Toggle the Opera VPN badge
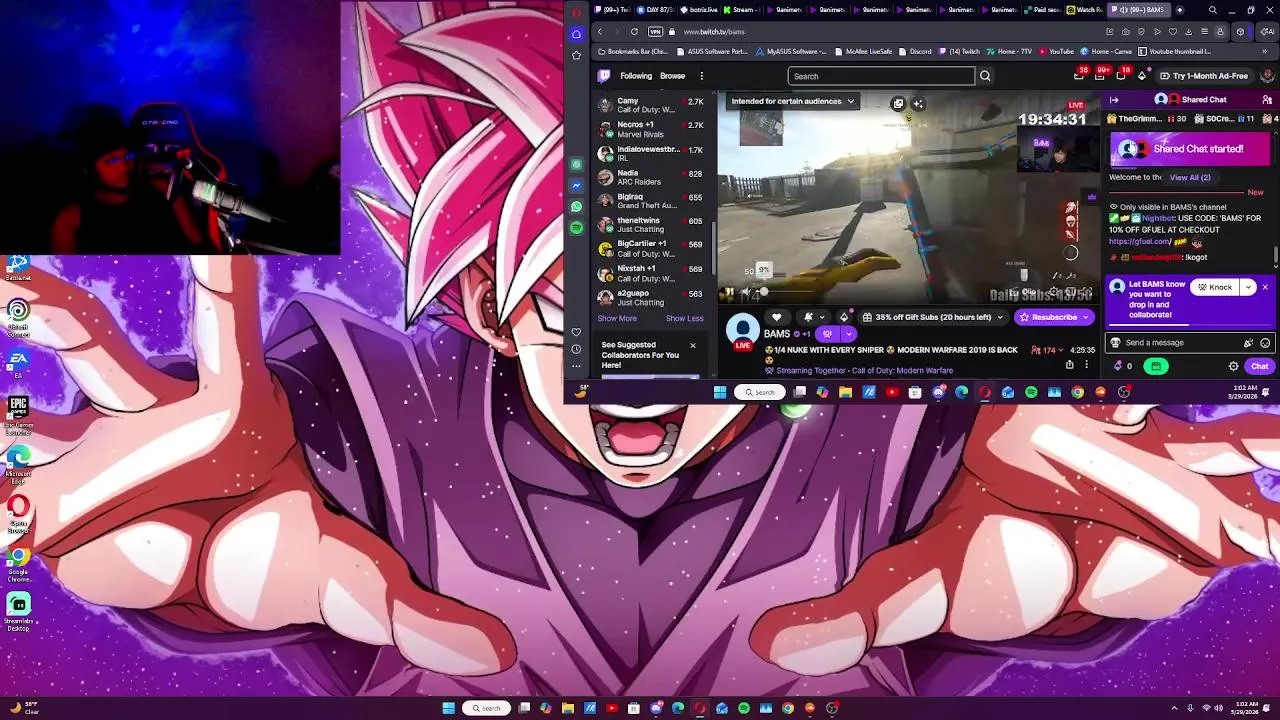Image resolution: width=1280 pixels, height=720 pixels. (655, 32)
